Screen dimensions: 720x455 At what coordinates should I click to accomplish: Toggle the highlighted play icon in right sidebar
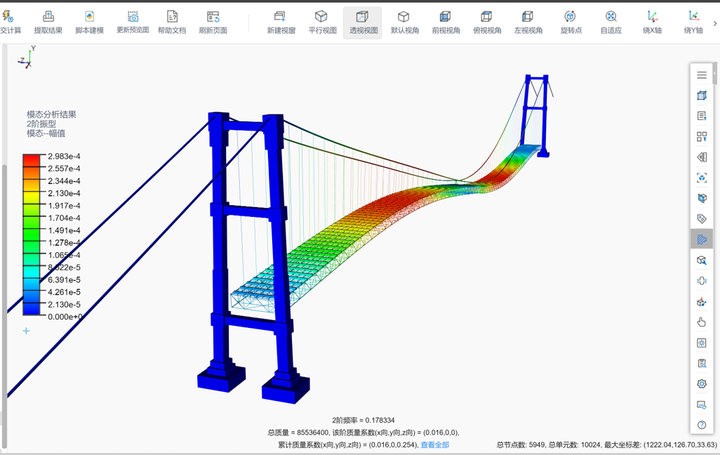[x=702, y=239]
